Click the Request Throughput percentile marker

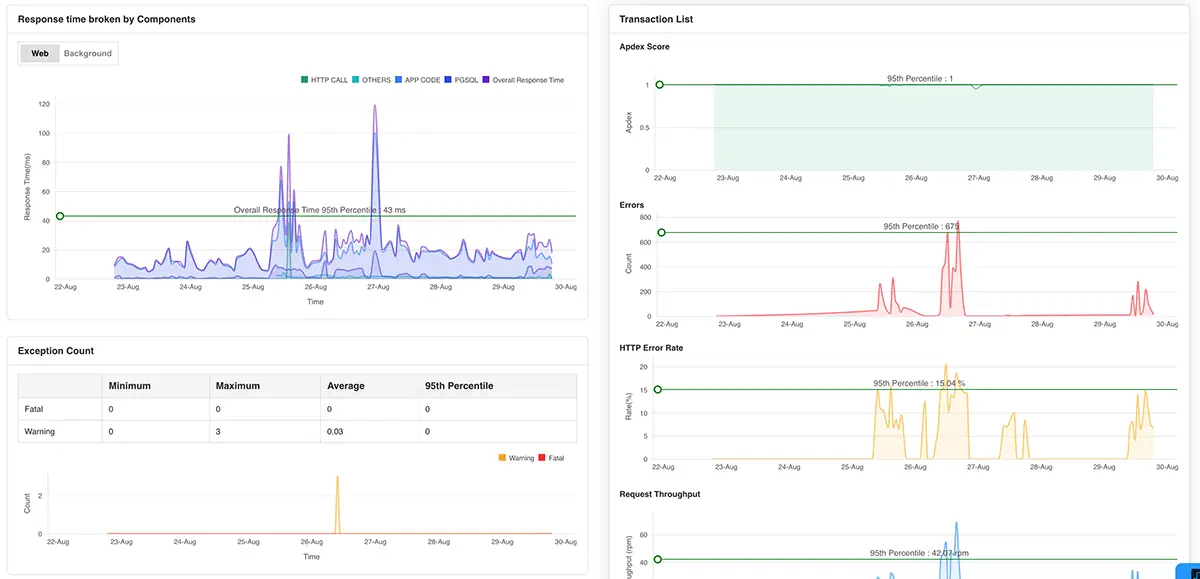(659, 561)
